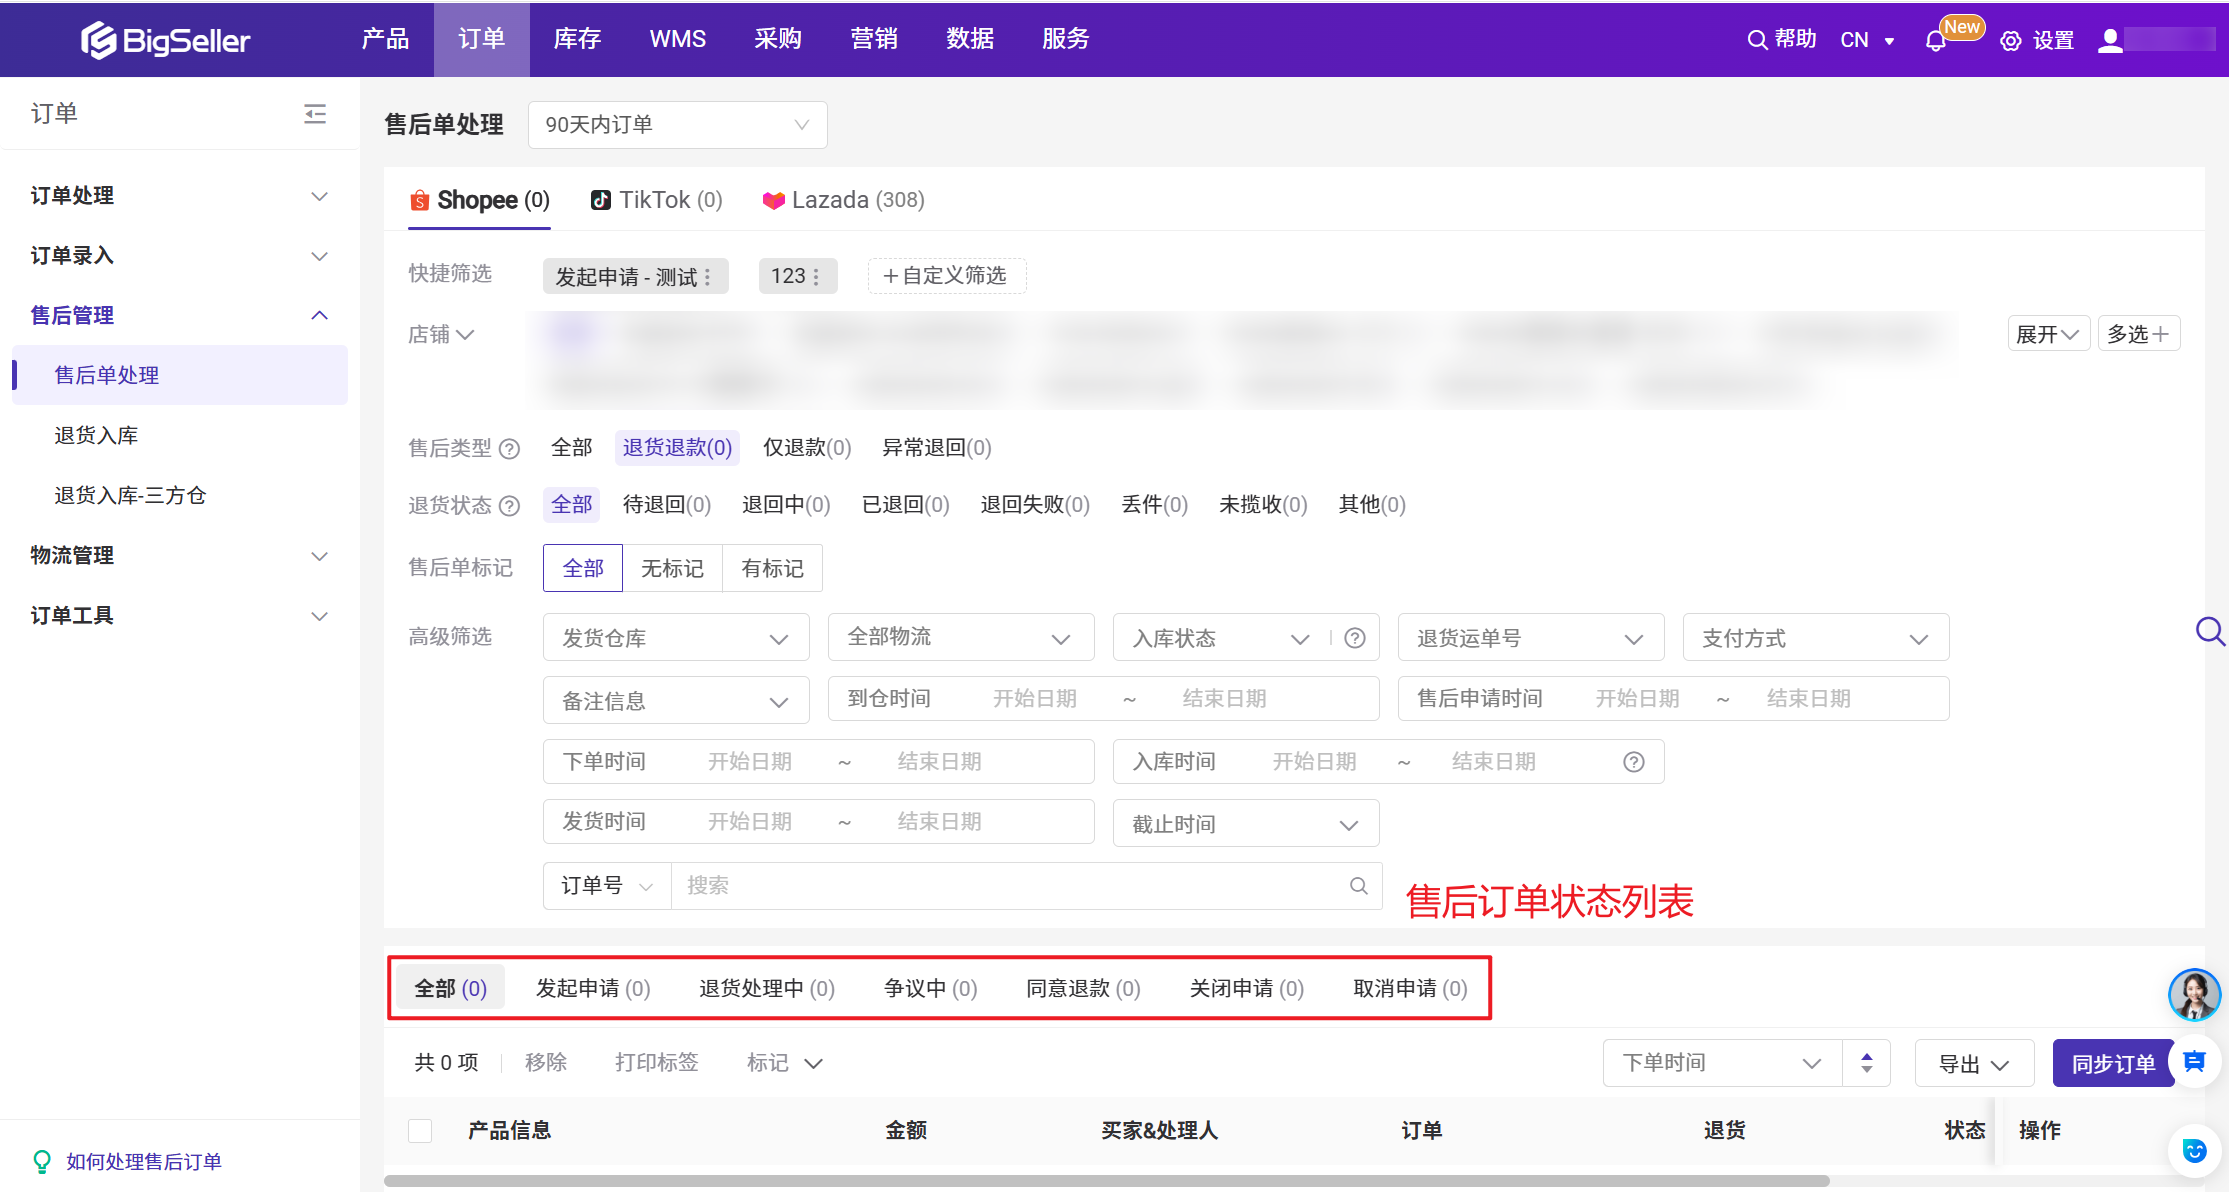2229x1192 pixels.
Task: Select 退货退款(0) after-sales type
Action: (677, 448)
